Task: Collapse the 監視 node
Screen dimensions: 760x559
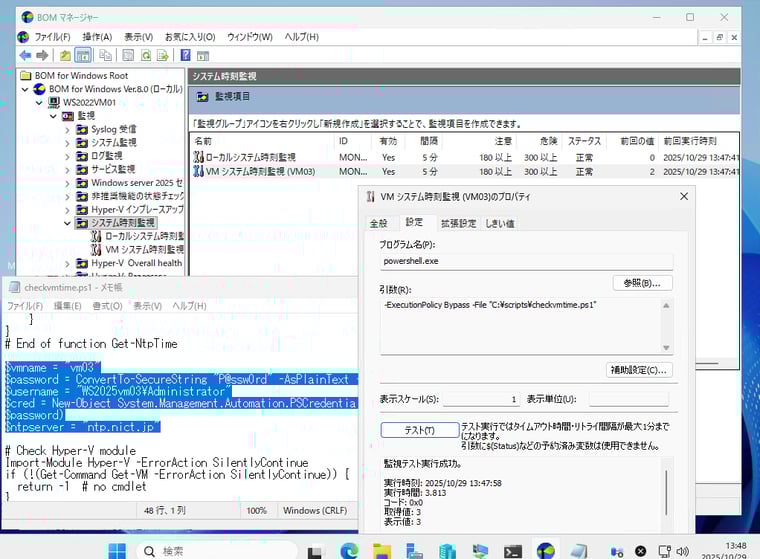Action: tap(53, 116)
